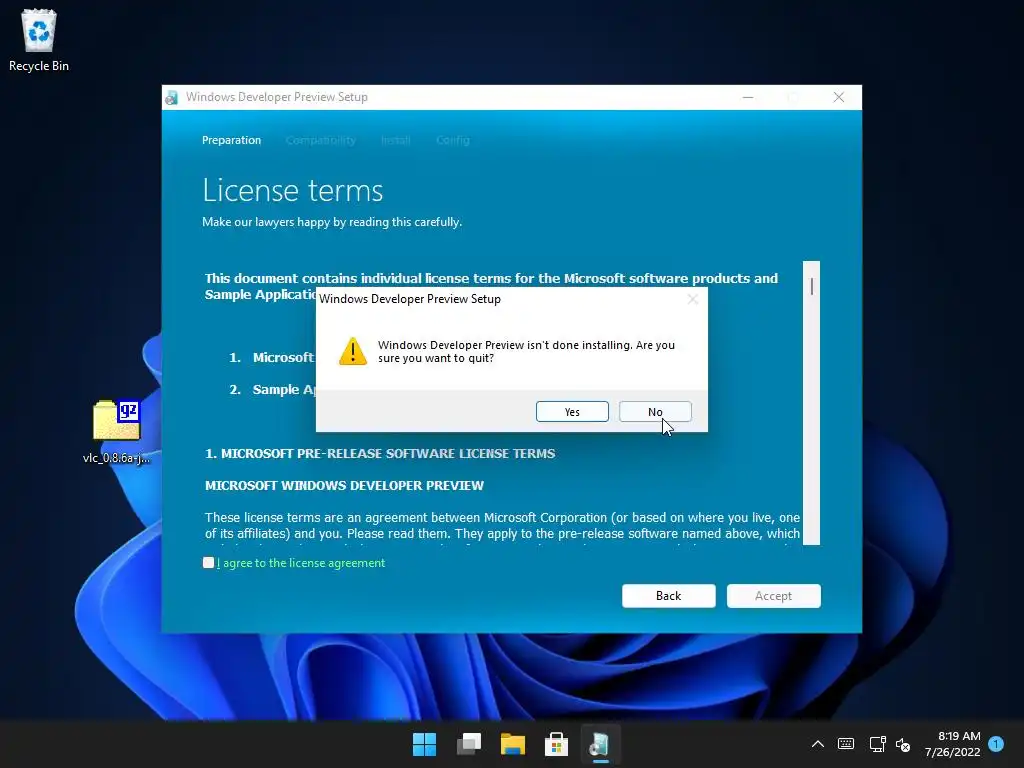Click 'Make our lawyers happy' subtitle text
This screenshot has width=1024, height=768.
tap(332, 222)
